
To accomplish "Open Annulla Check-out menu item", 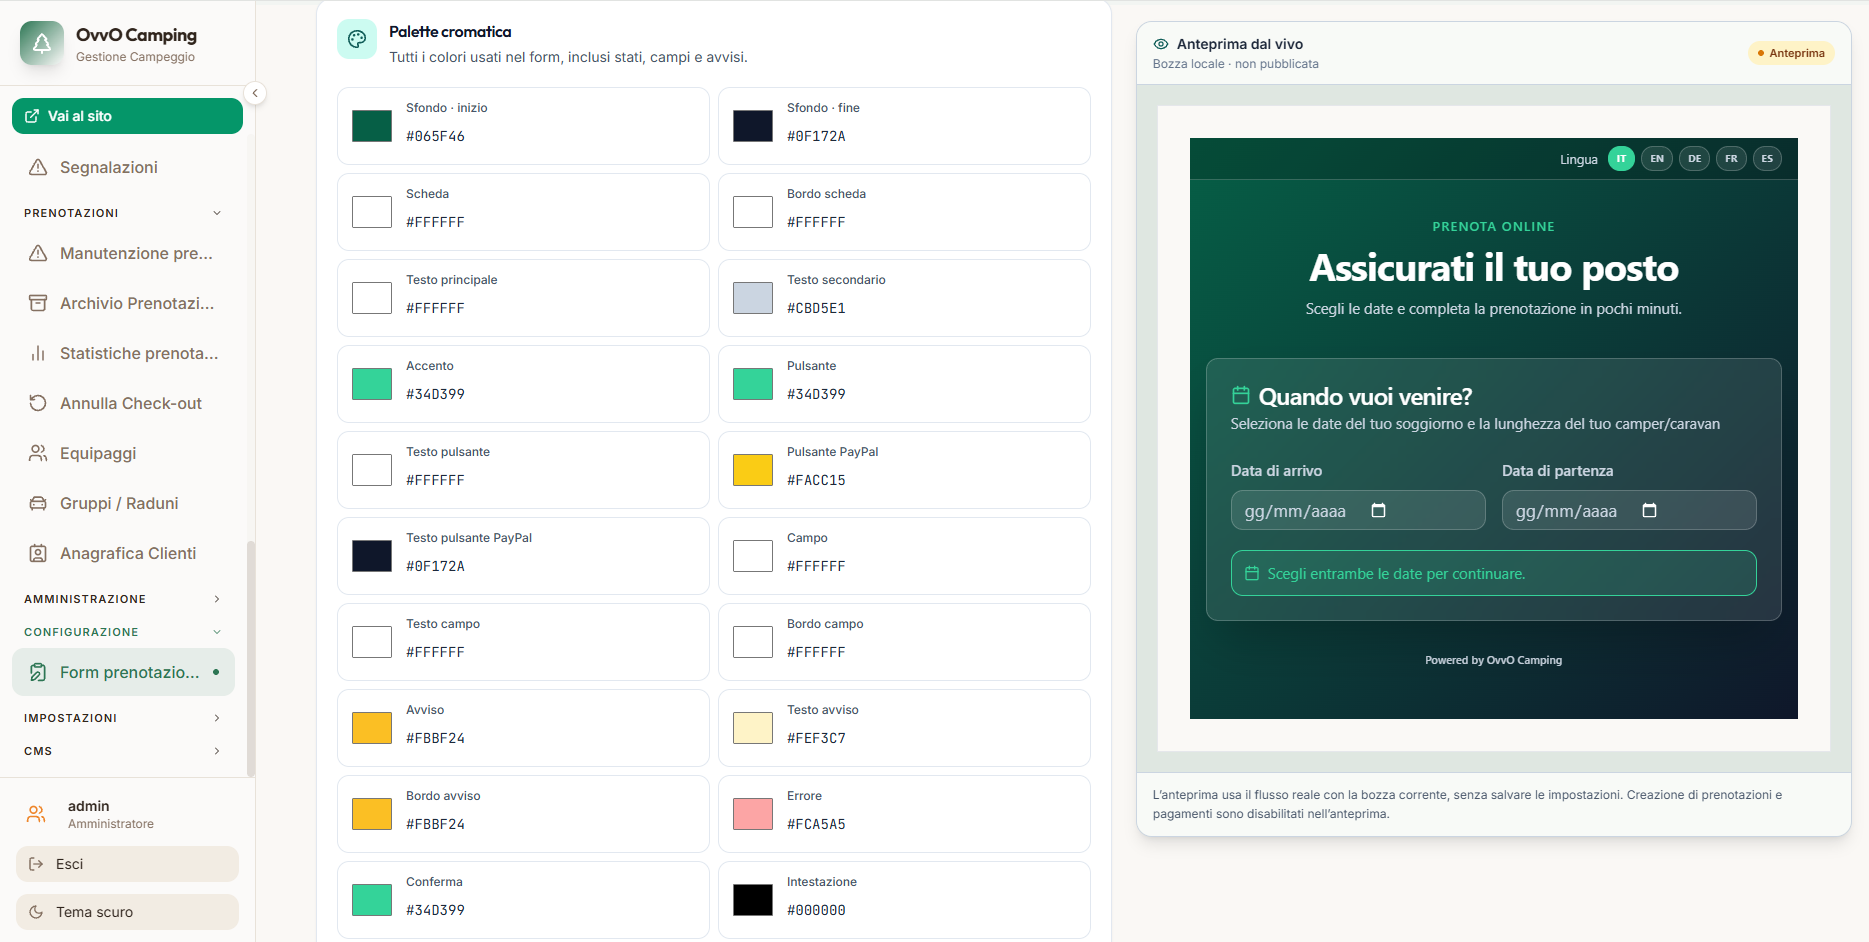I will click(x=123, y=403).
